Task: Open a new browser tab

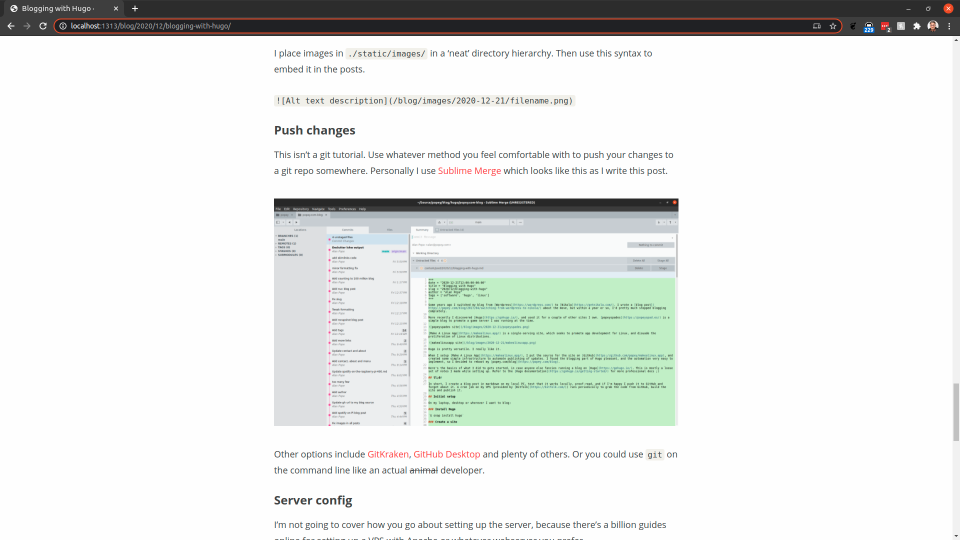Action: click(x=135, y=8)
